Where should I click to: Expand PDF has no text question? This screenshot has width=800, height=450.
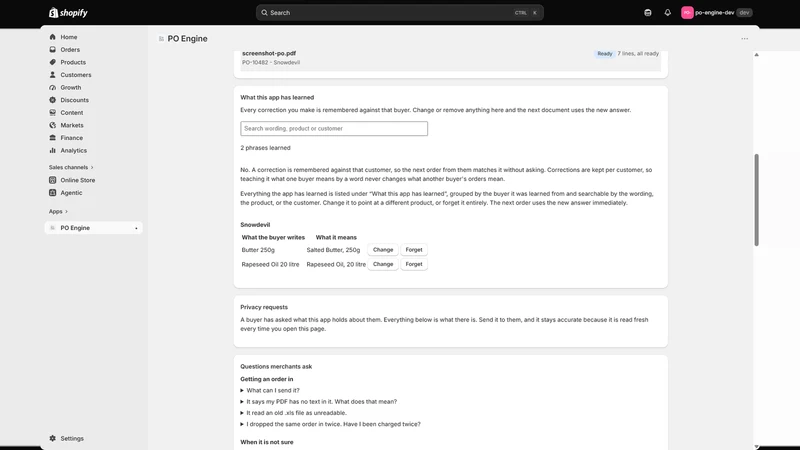point(318,402)
